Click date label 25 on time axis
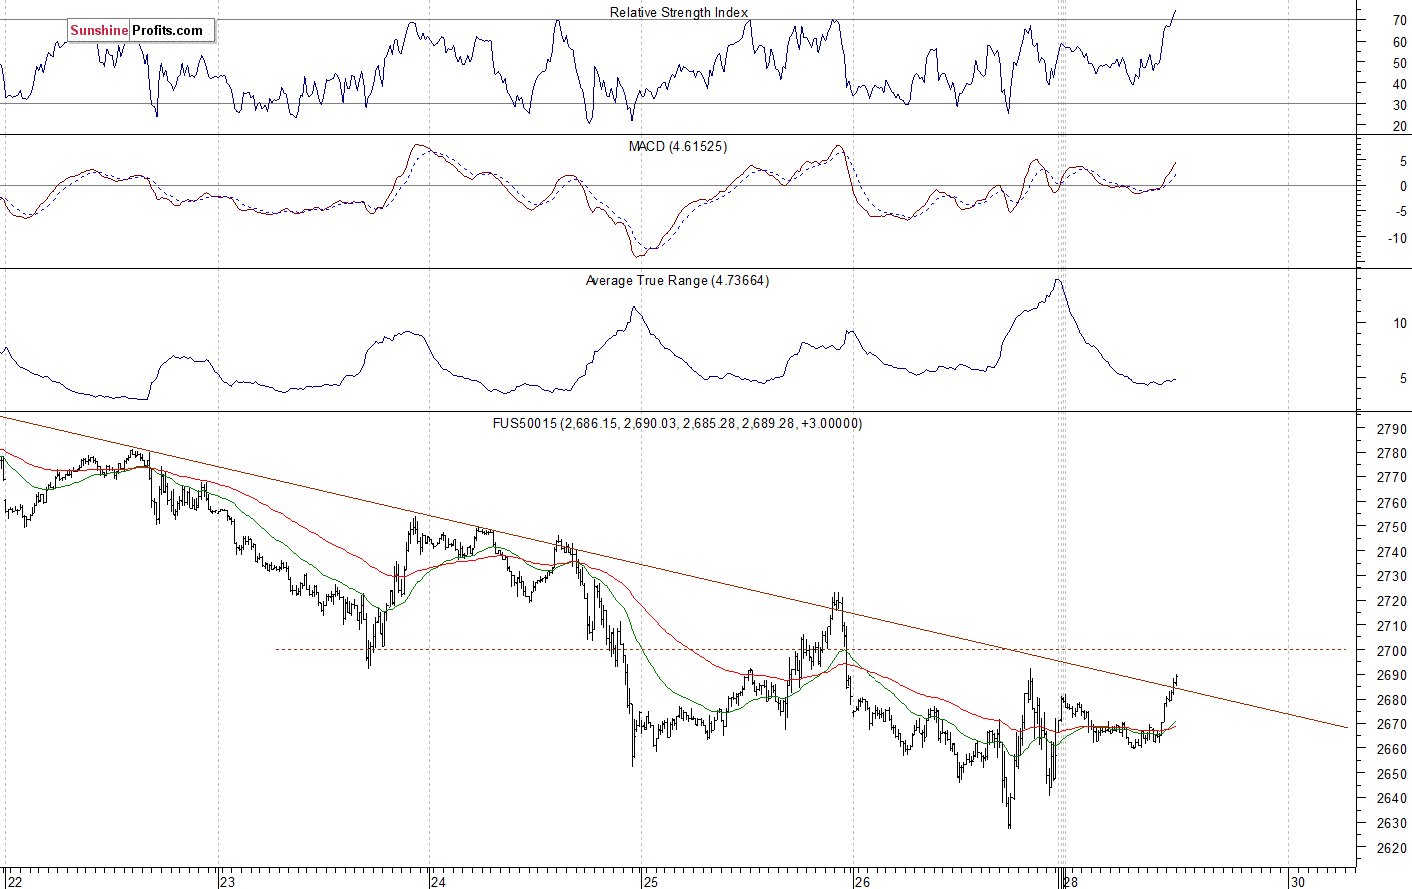The width and height of the screenshot is (1412, 889). click(x=651, y=882)
